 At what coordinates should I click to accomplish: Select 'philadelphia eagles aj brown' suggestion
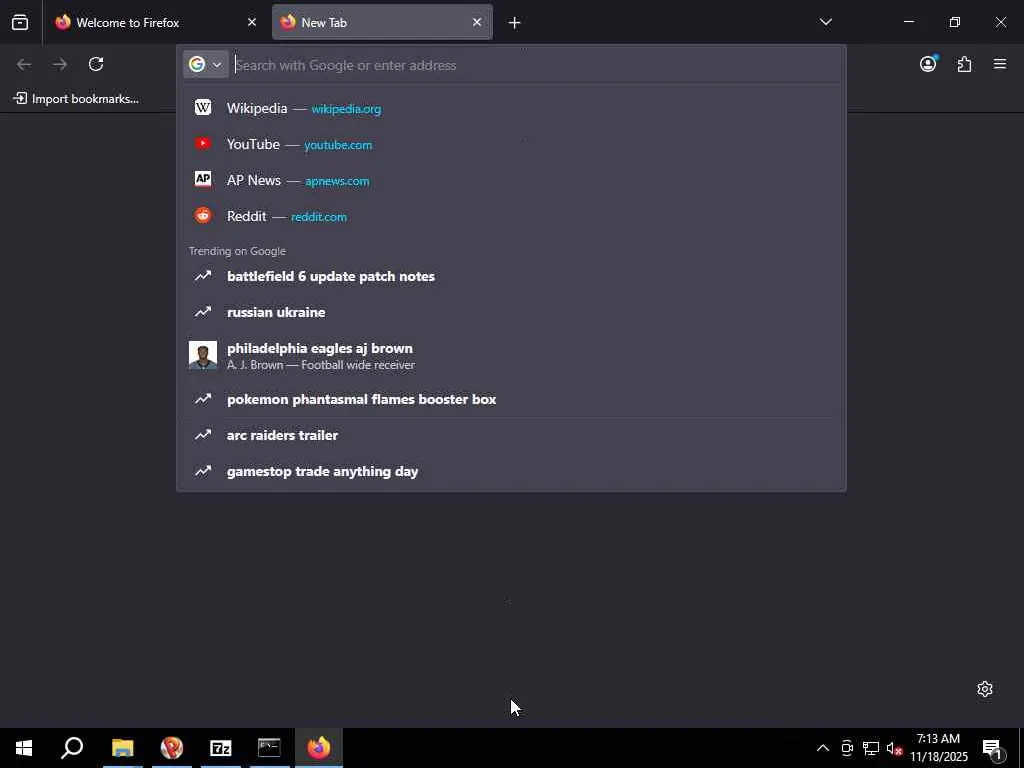click(x=511, y=356)
